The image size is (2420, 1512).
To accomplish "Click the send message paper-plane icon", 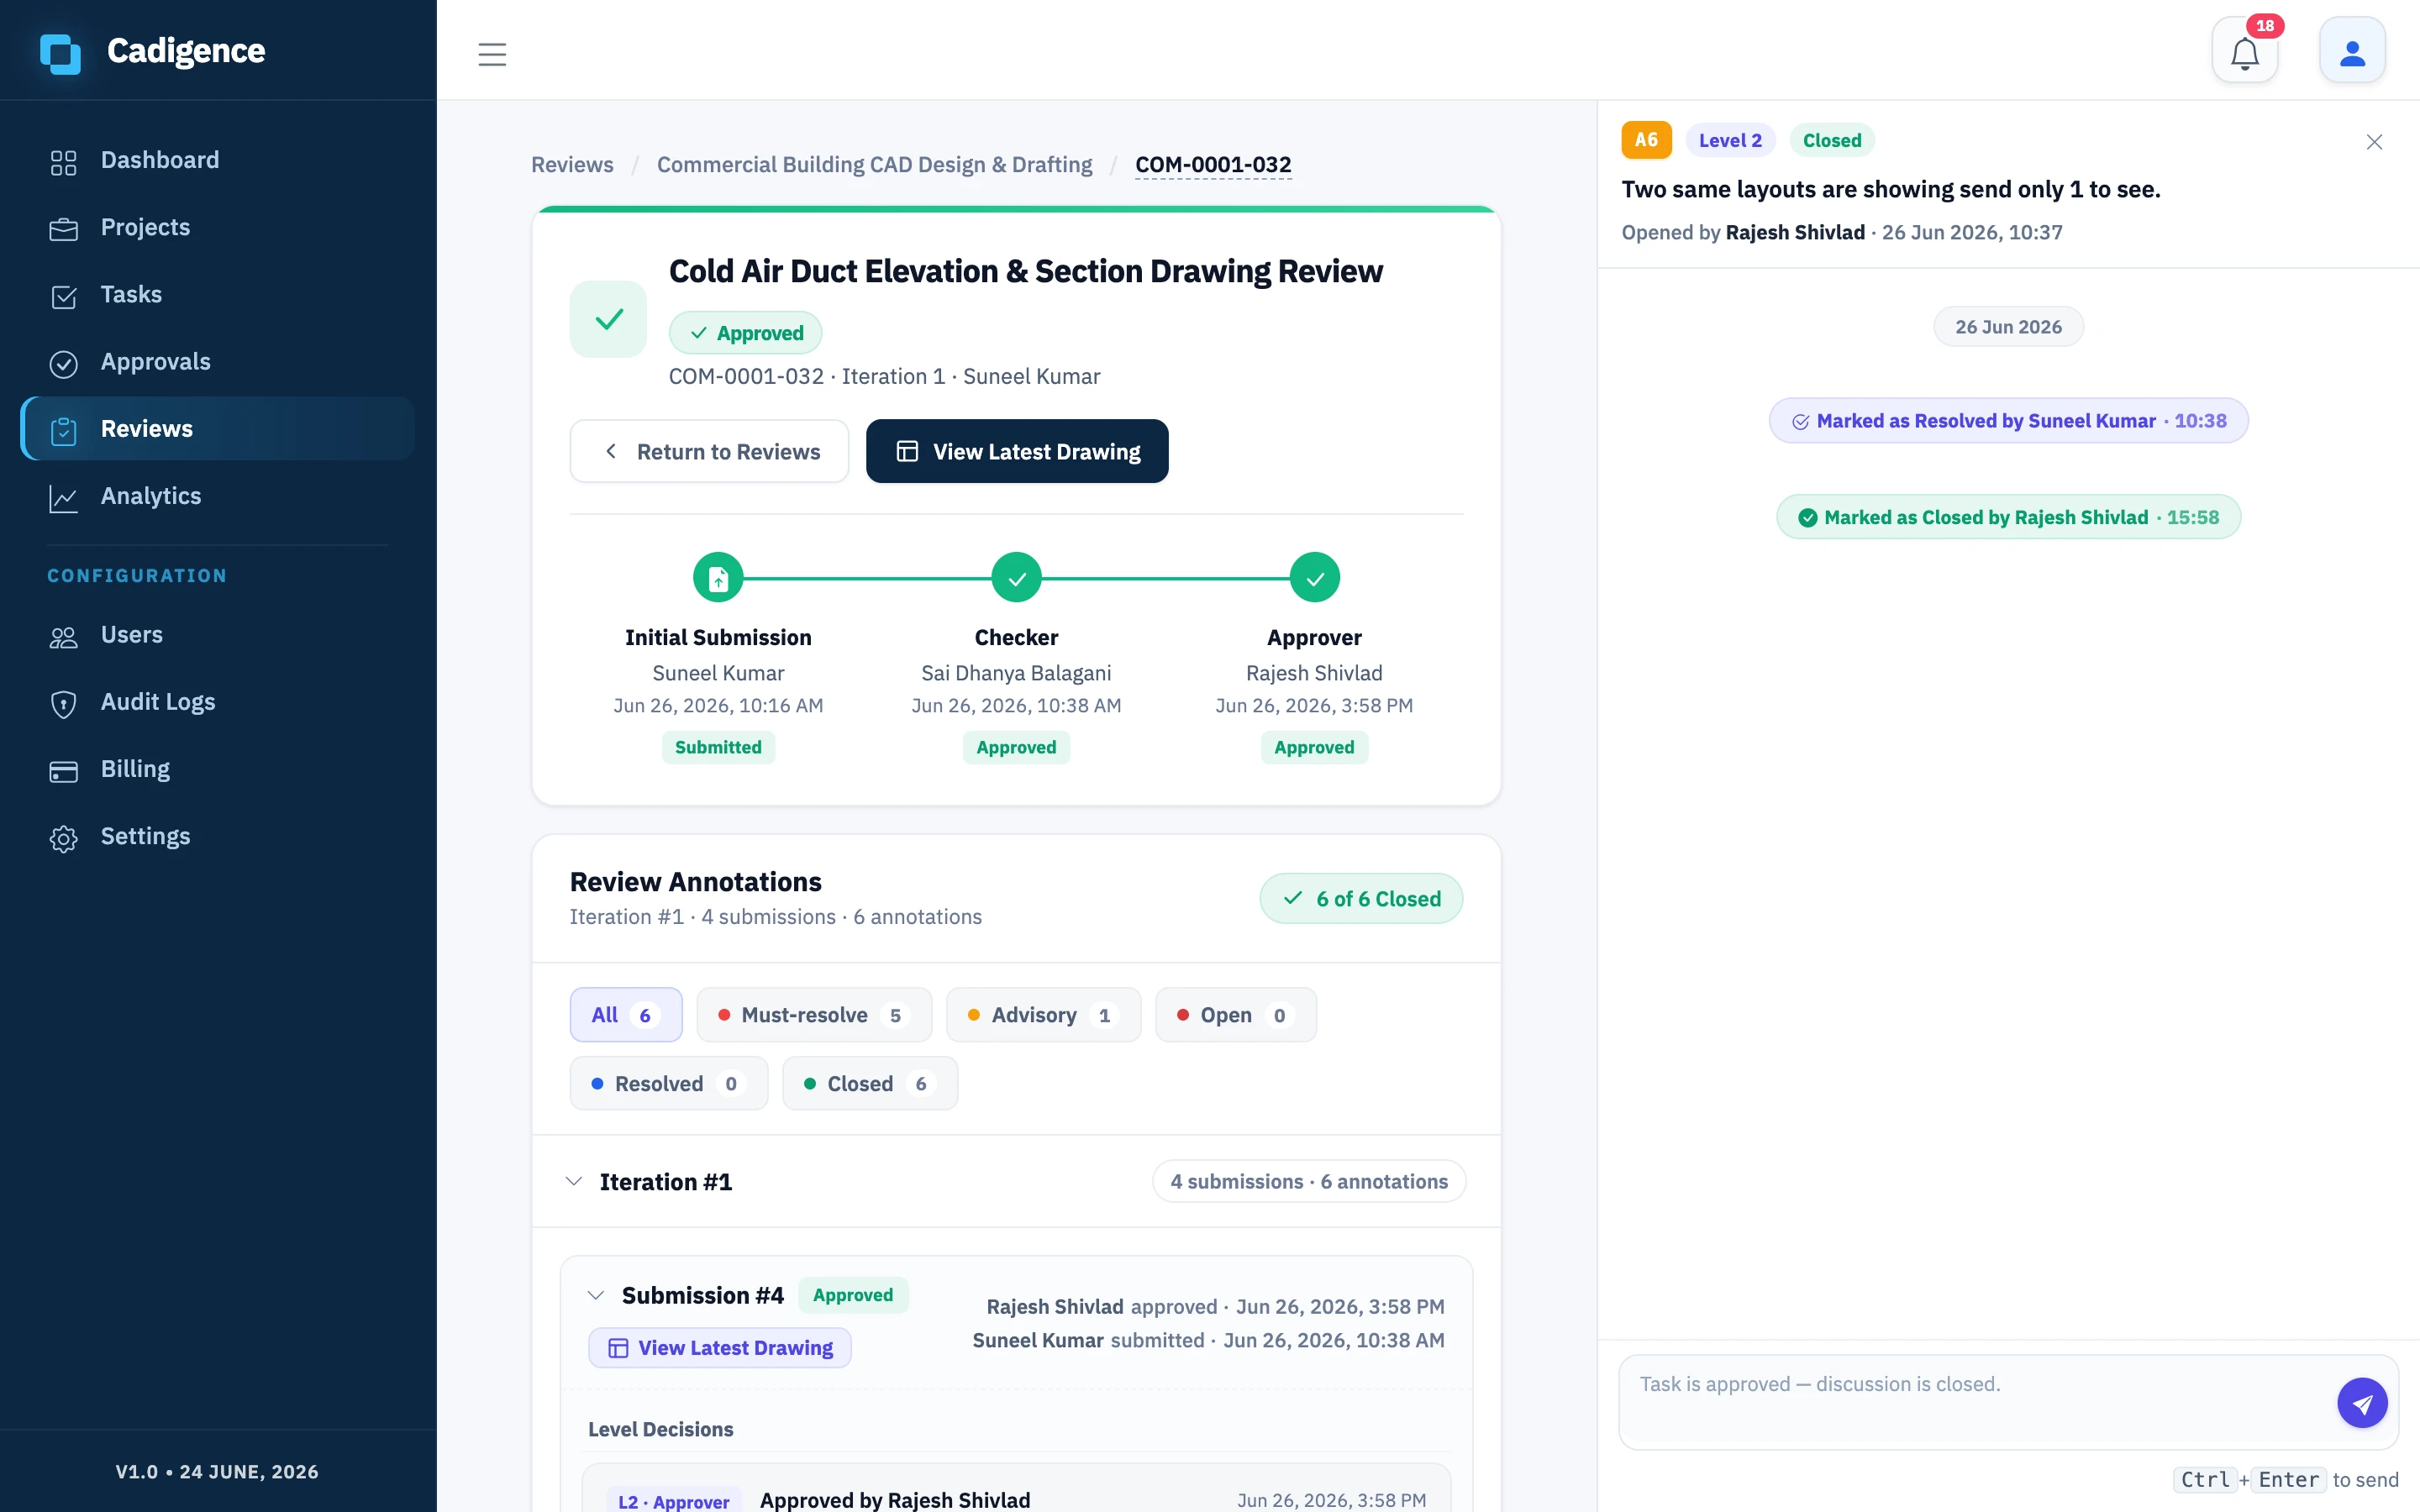I will 2362,1403.
